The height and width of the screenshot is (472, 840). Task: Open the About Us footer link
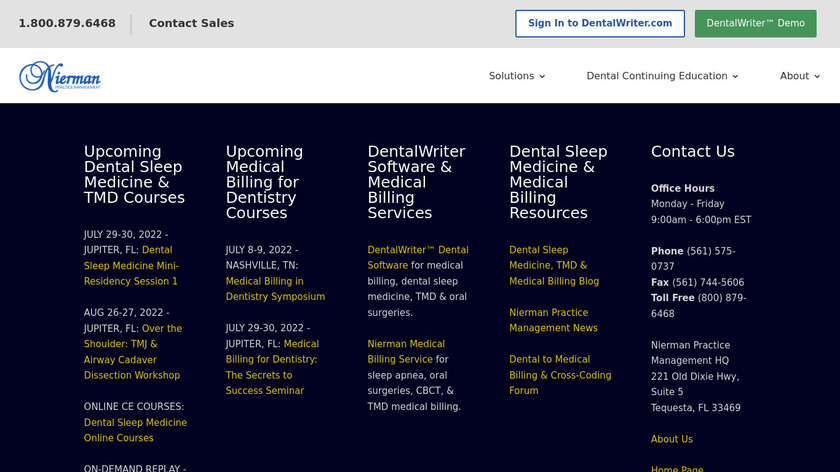pos(672,439)
